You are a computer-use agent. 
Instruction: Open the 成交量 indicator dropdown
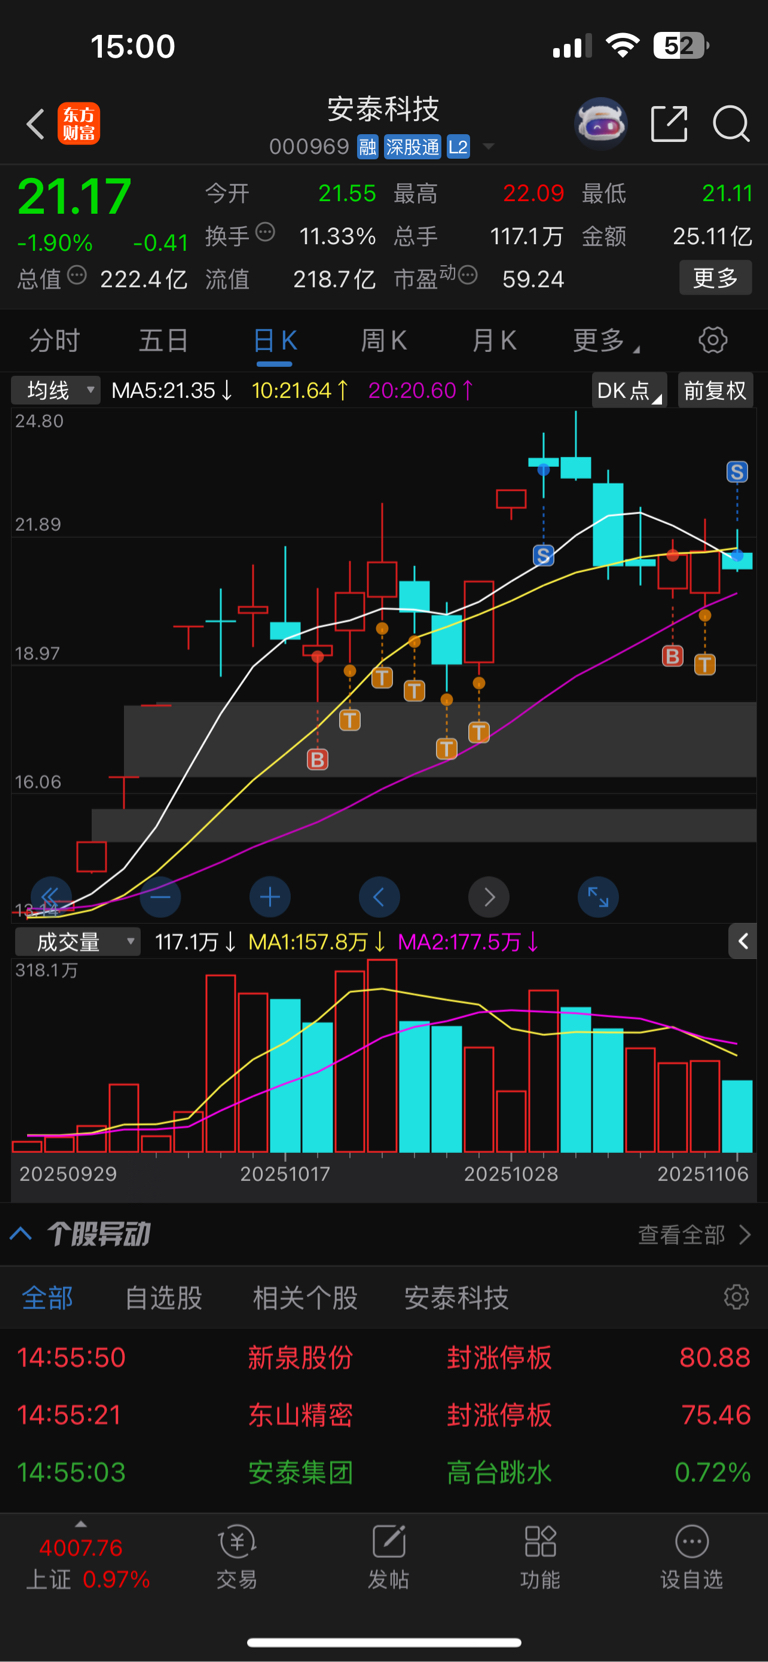(x=77, y=942)
